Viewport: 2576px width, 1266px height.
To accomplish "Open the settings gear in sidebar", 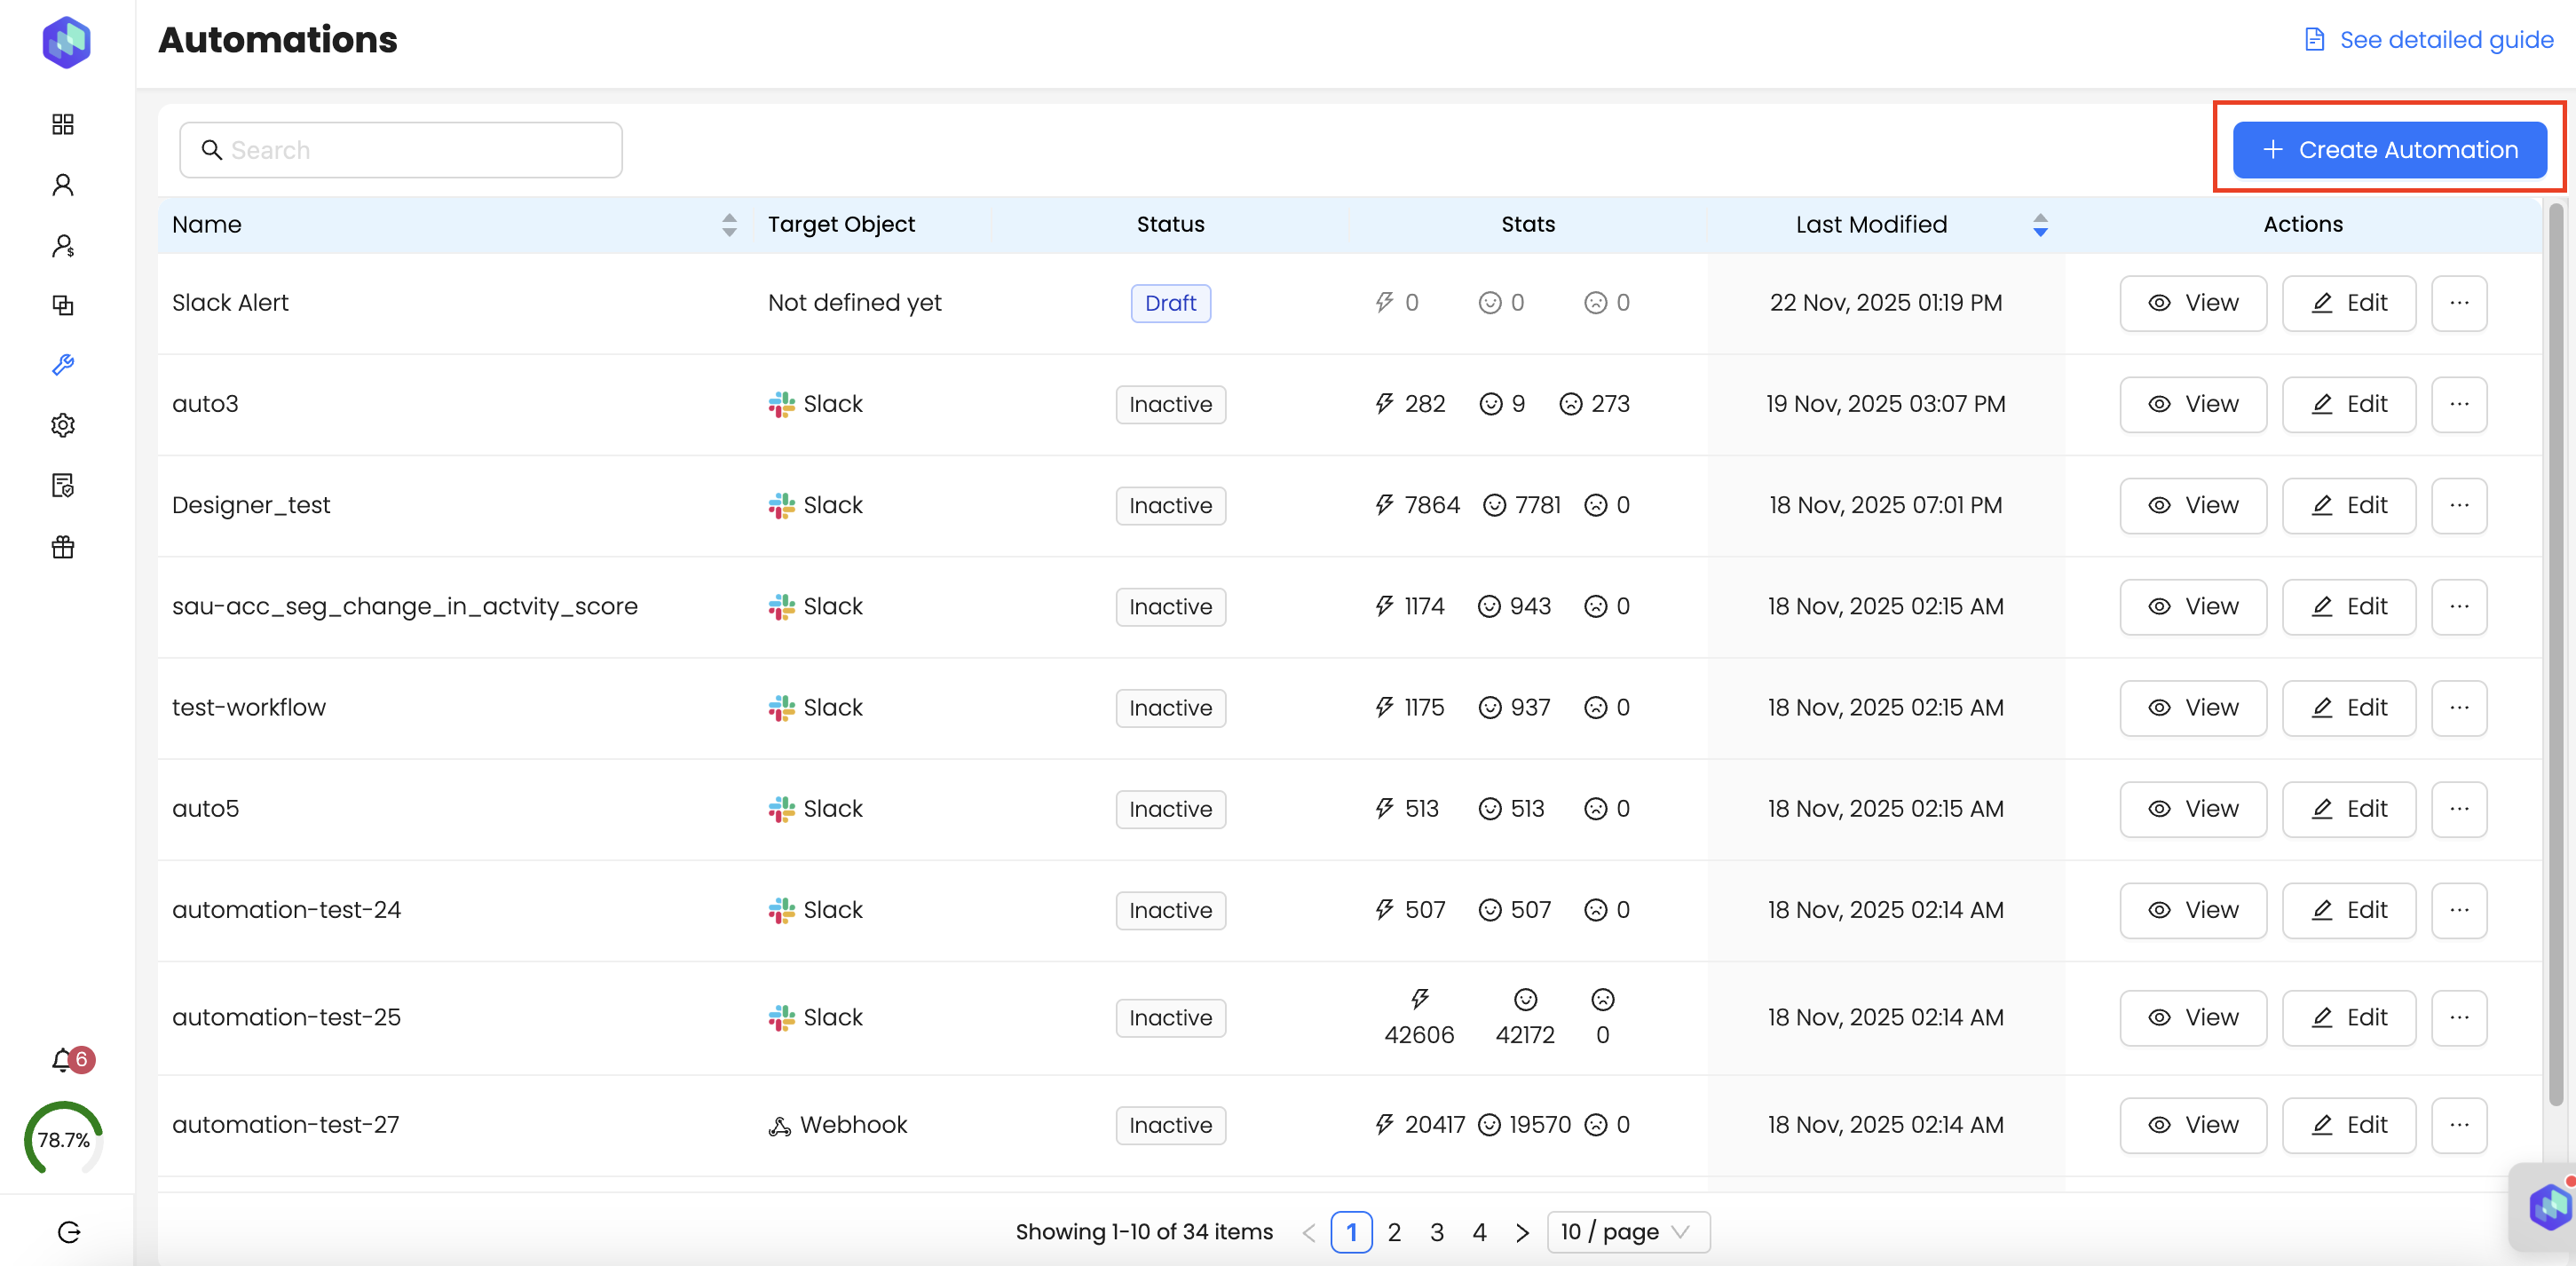I will pos(63,425).
